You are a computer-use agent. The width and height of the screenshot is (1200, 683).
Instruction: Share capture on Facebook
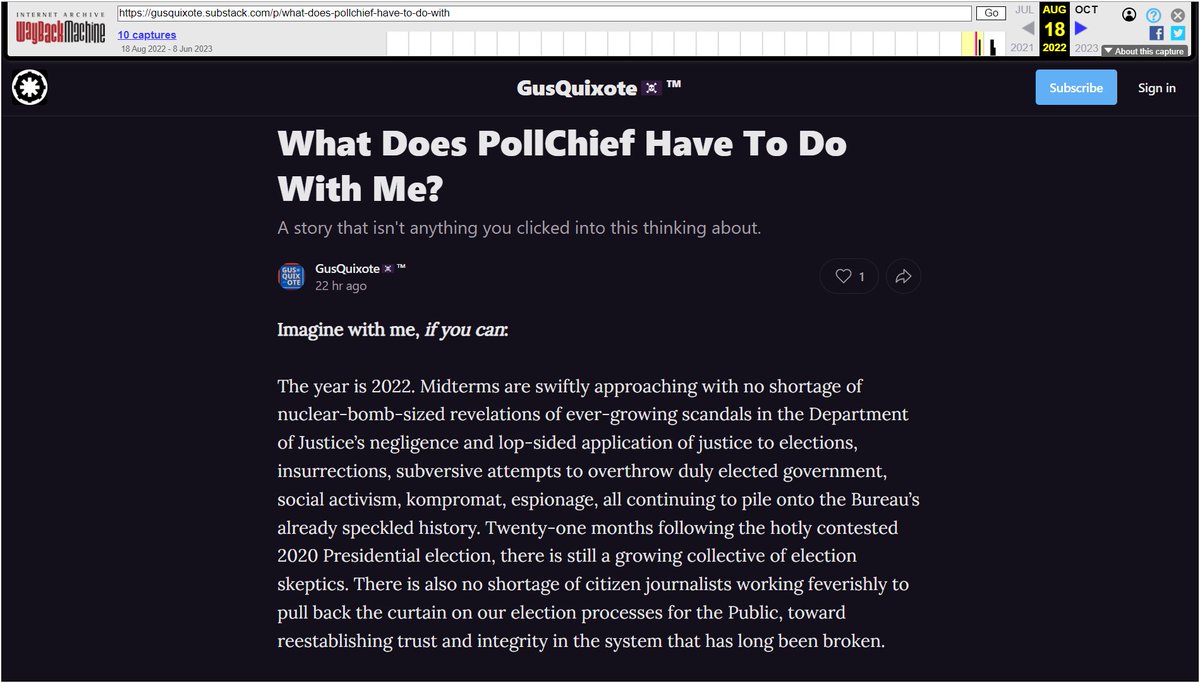1157,33
